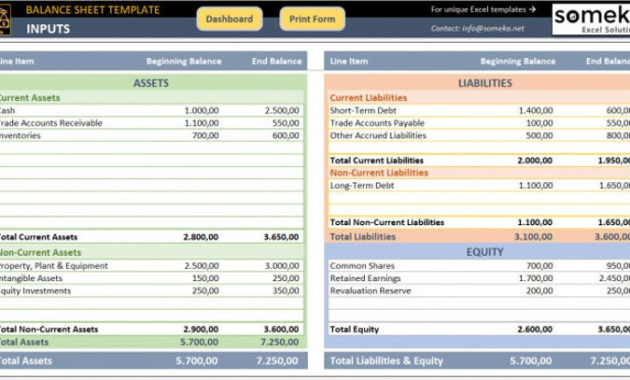Screen dimensions: 630x380
Task: Click Equity Investments end balance 350,00
Action: pyautogui.click(x=286, y=291)
